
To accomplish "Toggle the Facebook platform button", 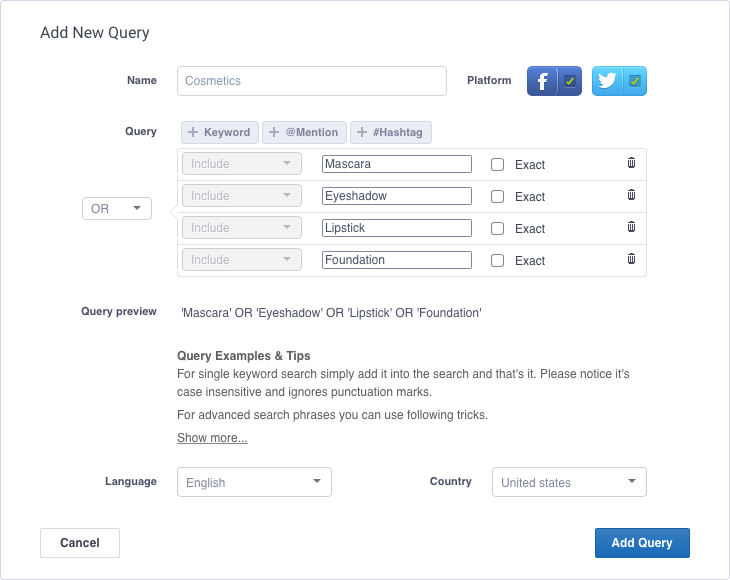I will tap(554, 81).
